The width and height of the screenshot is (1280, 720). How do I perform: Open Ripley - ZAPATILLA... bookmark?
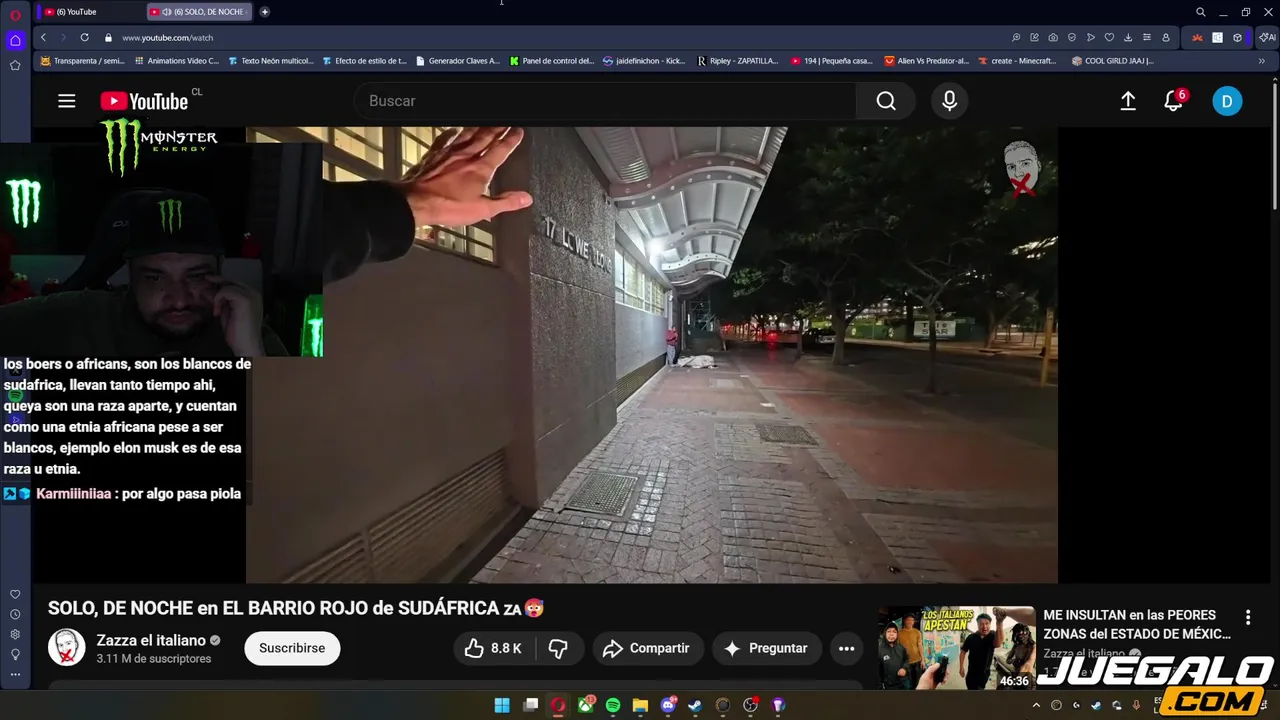(x=738, y=61)
